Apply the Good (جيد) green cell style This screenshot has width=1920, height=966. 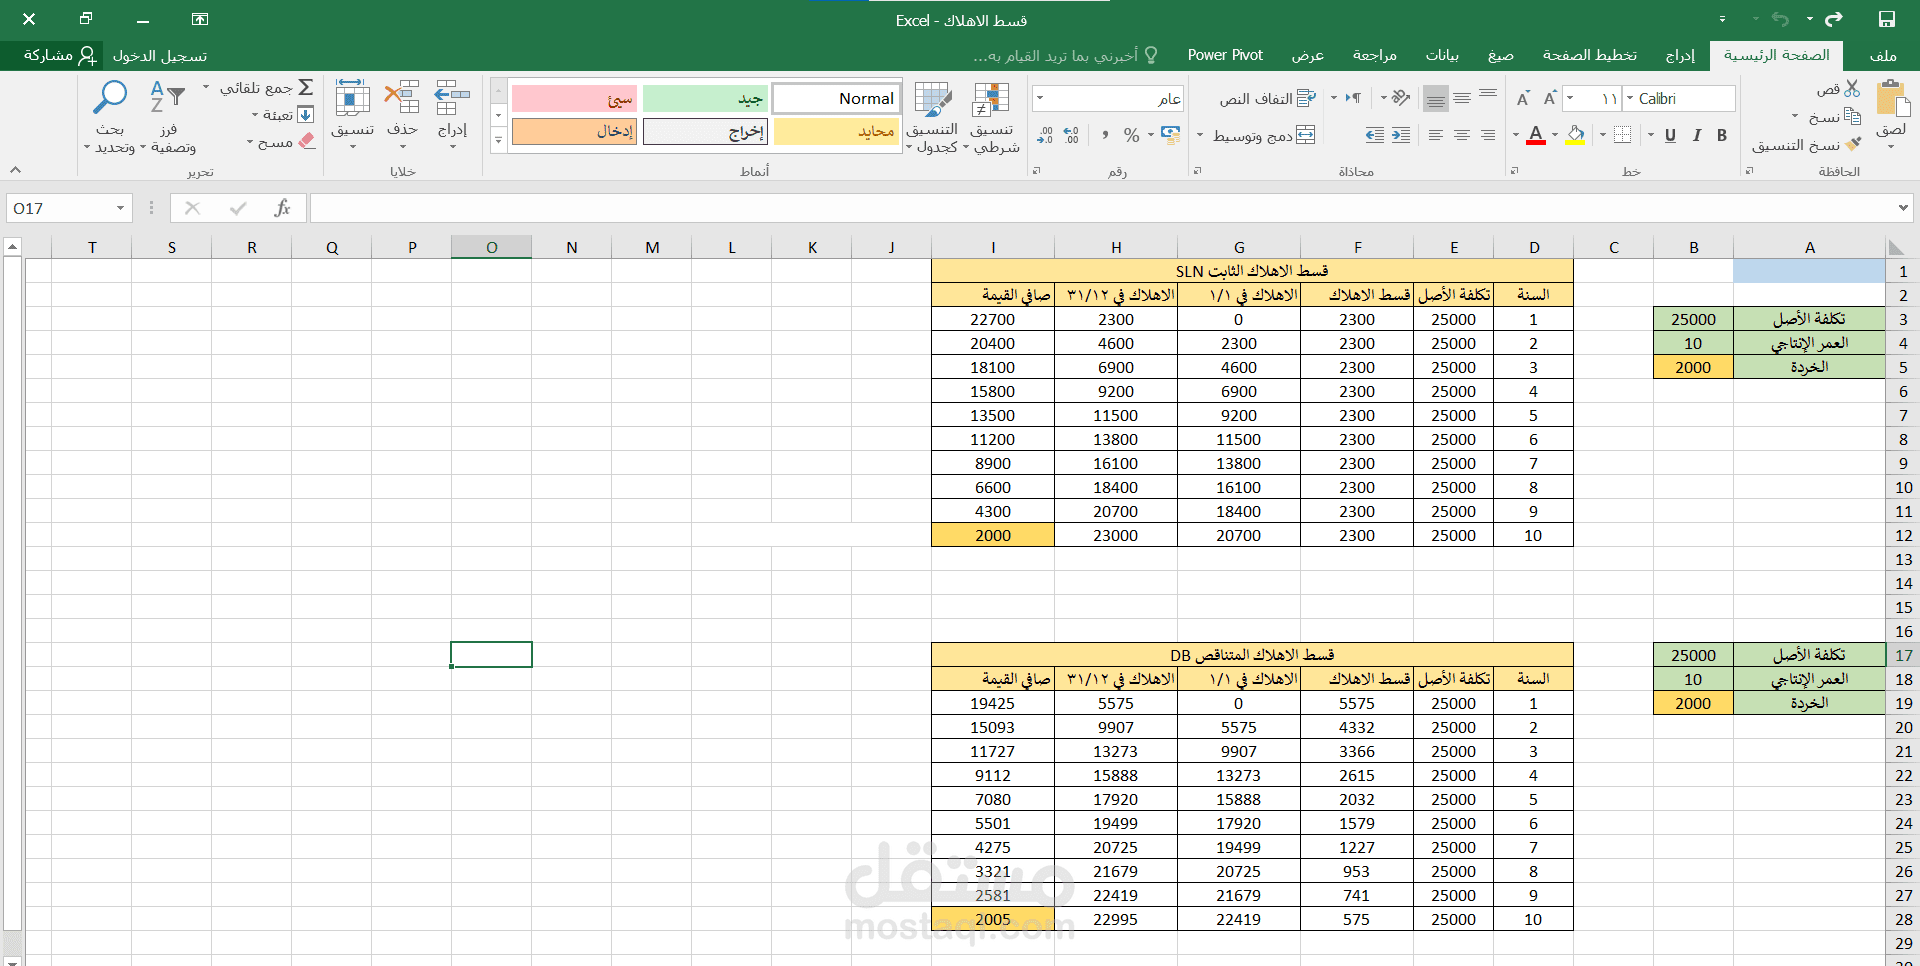coord(705,98)
